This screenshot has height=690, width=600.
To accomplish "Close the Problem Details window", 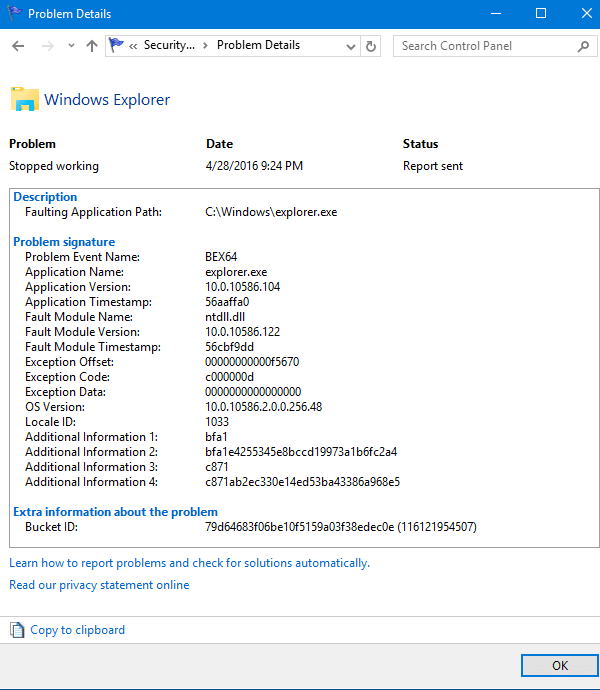I will pos(586,13).
